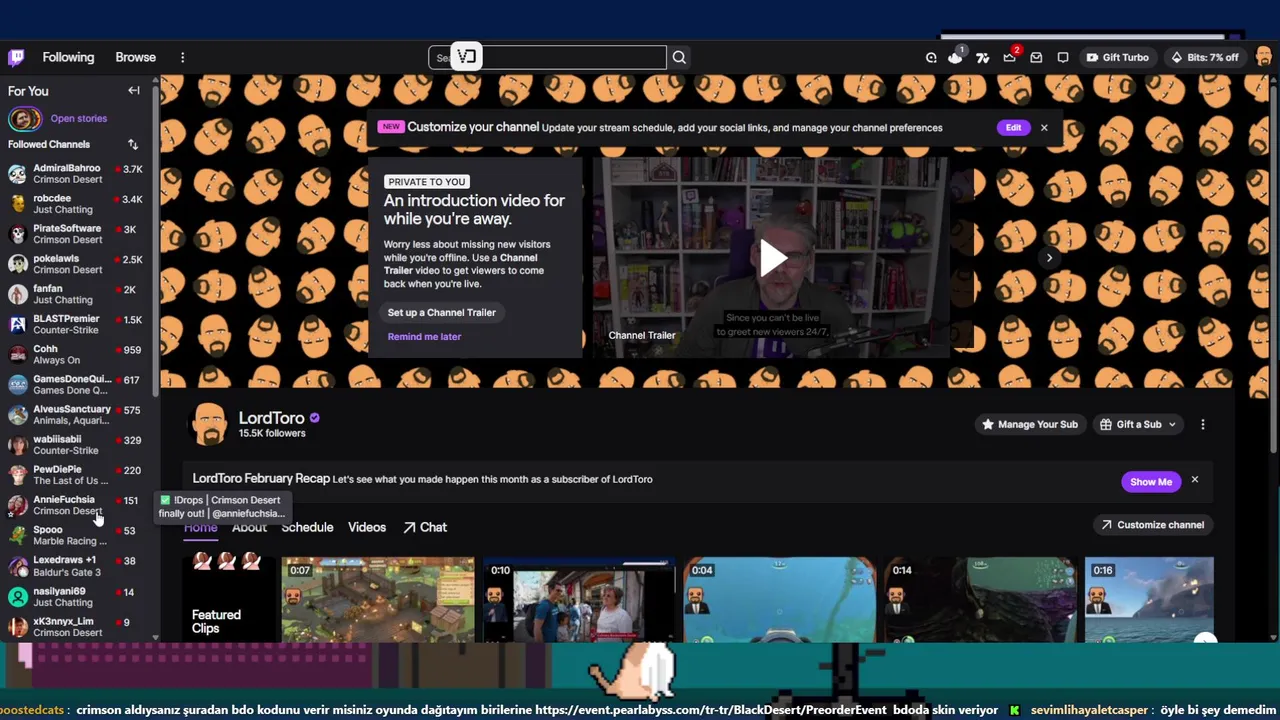Click the verified badge beside LordToro

[314, 418]
